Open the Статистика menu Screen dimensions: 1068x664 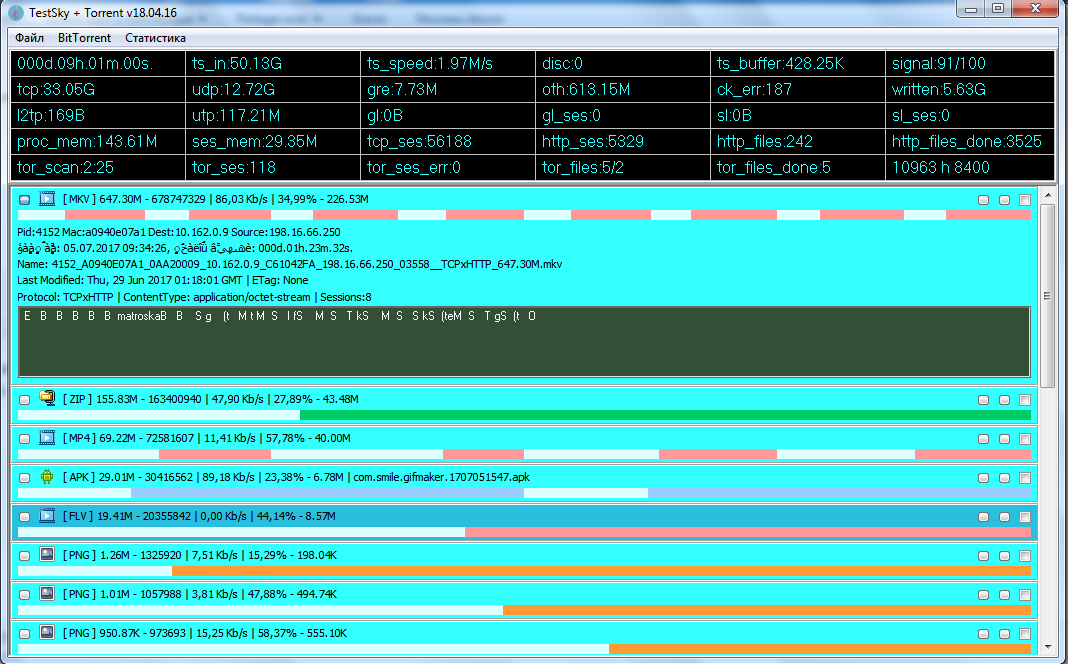(155, 38)
